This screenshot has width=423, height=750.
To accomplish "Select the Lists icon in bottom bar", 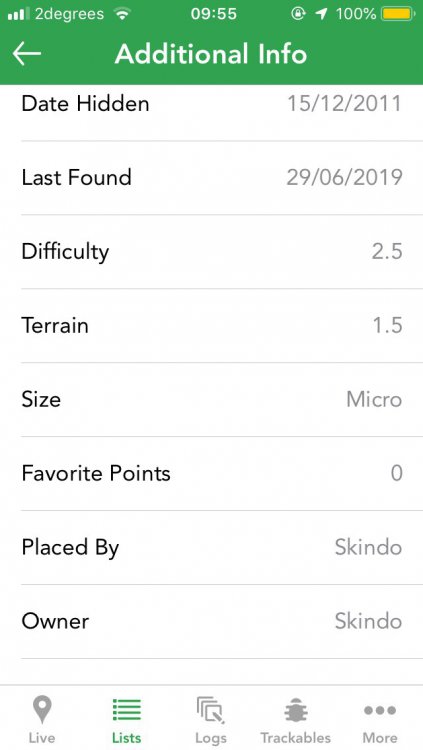I will click(x=127, y=709).
